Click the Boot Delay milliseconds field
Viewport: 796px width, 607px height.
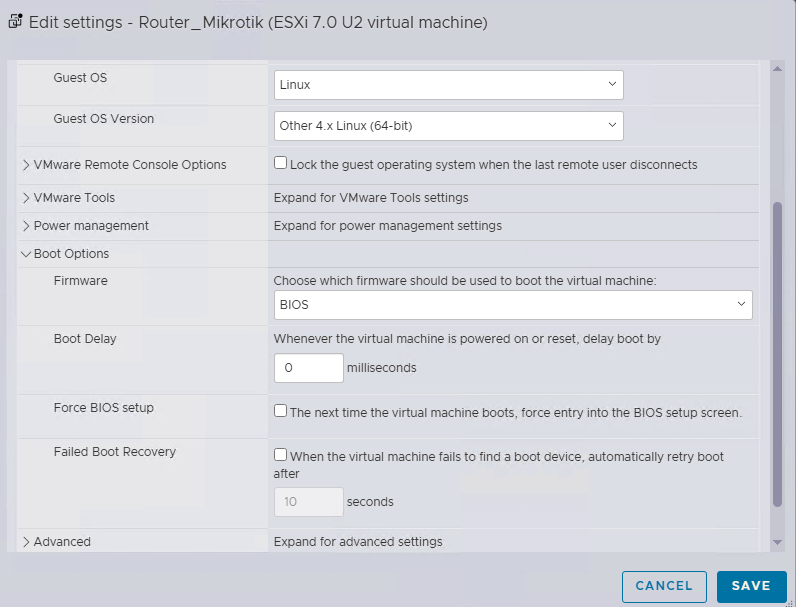point(308,368)
